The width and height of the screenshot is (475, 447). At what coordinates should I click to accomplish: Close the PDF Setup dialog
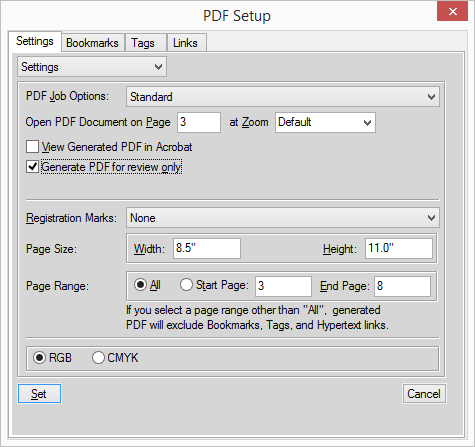click(x=452, y=12)
